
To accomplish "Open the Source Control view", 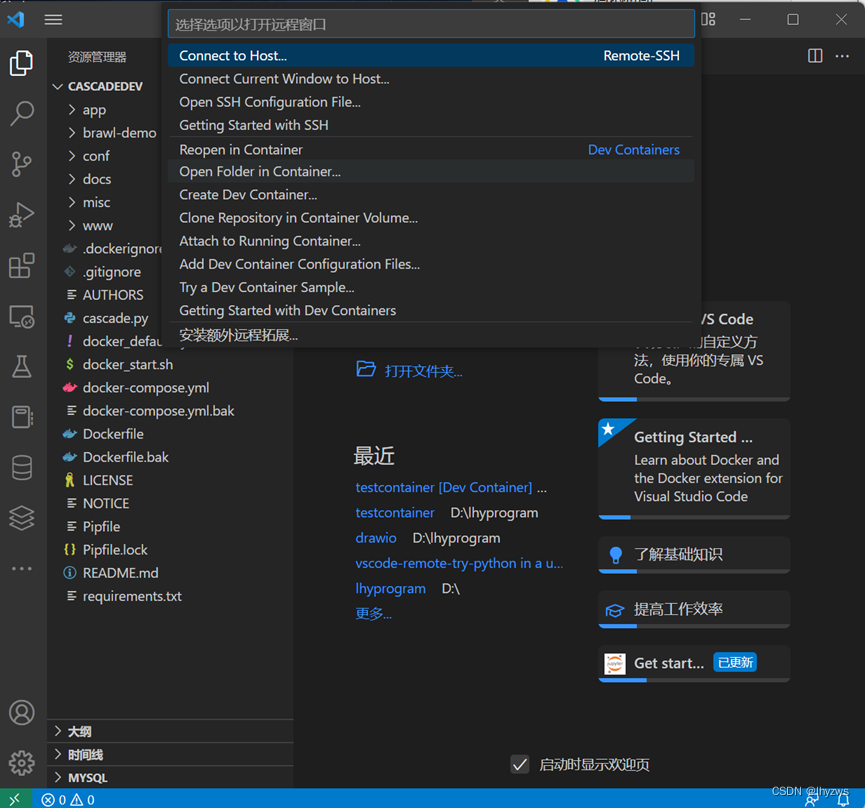I will click(22, 164).
